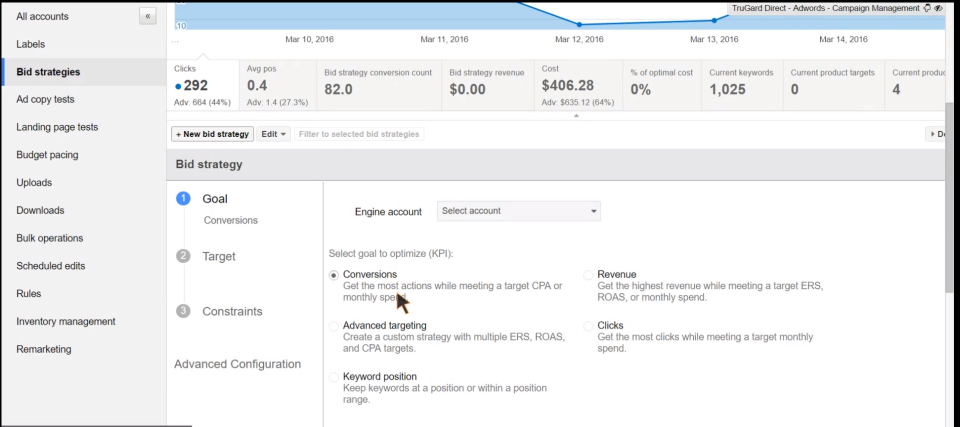Select the Clicks metric tile

click(x=203, y=86)
